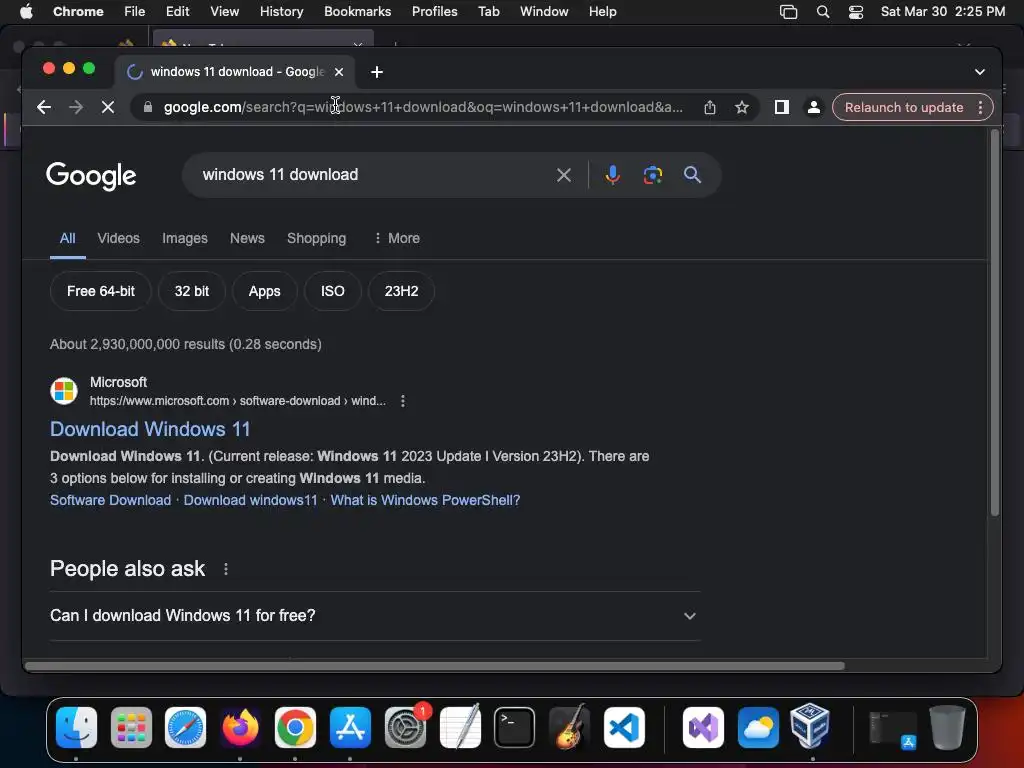Click the Microsoft favicon in the result
This screenshot has height=768, width=1024.
click(x=64, y=391)
